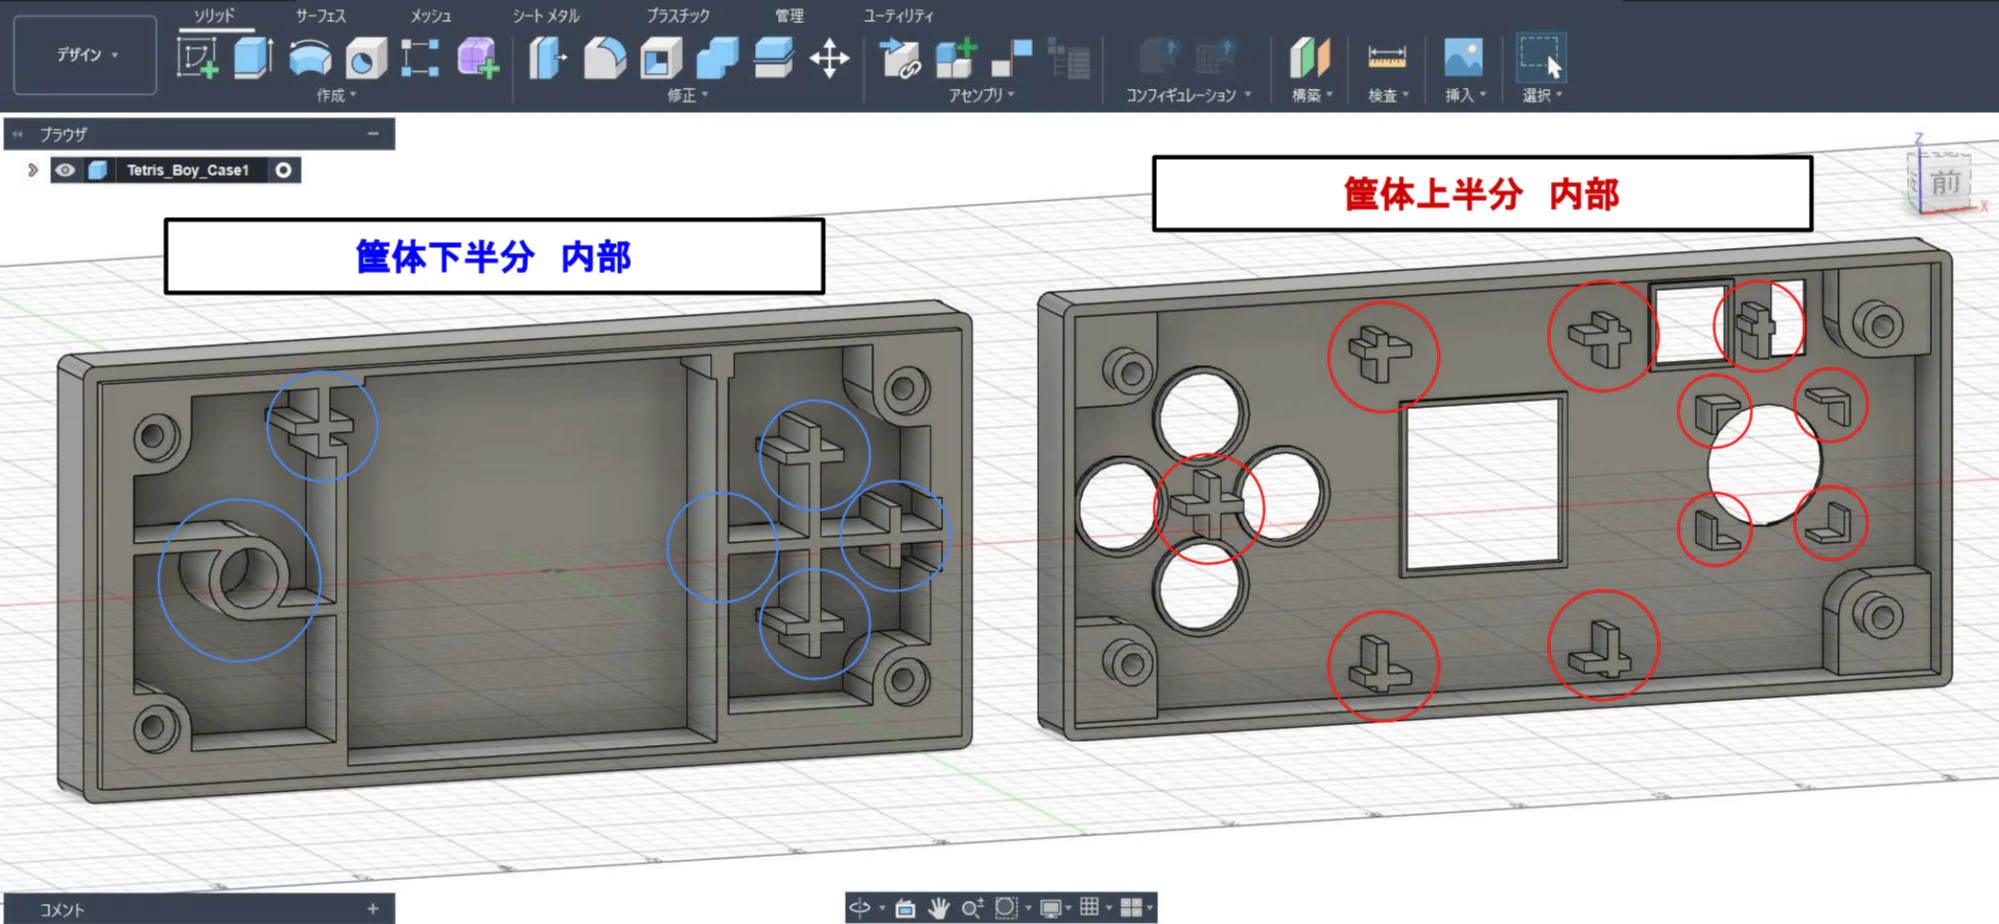Viewport: 1999px width, 924px height.
Task: Open the 挿入 dropdown menu
Action: 1465,95
